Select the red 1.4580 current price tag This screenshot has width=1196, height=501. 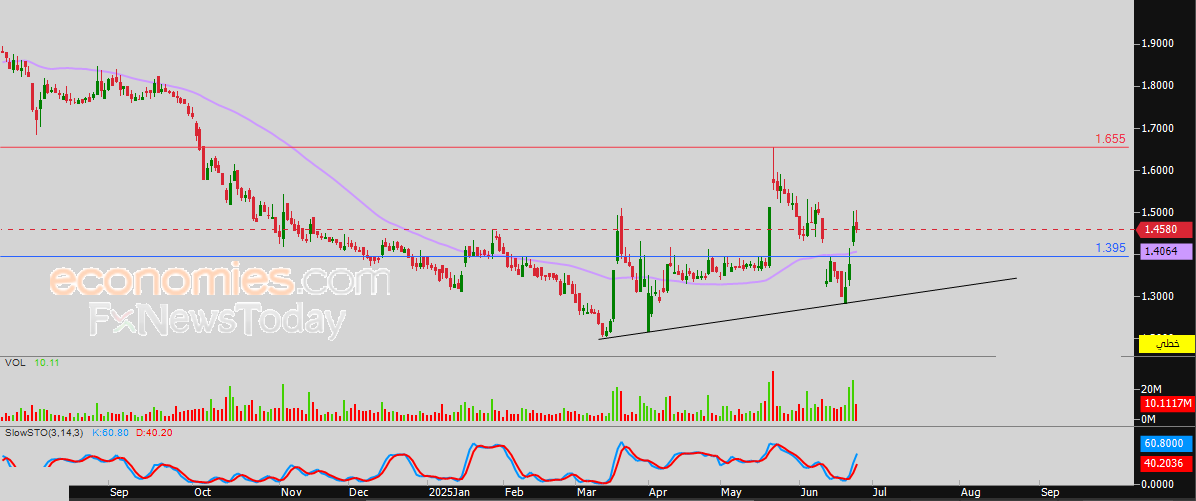tap(1164, 229)
